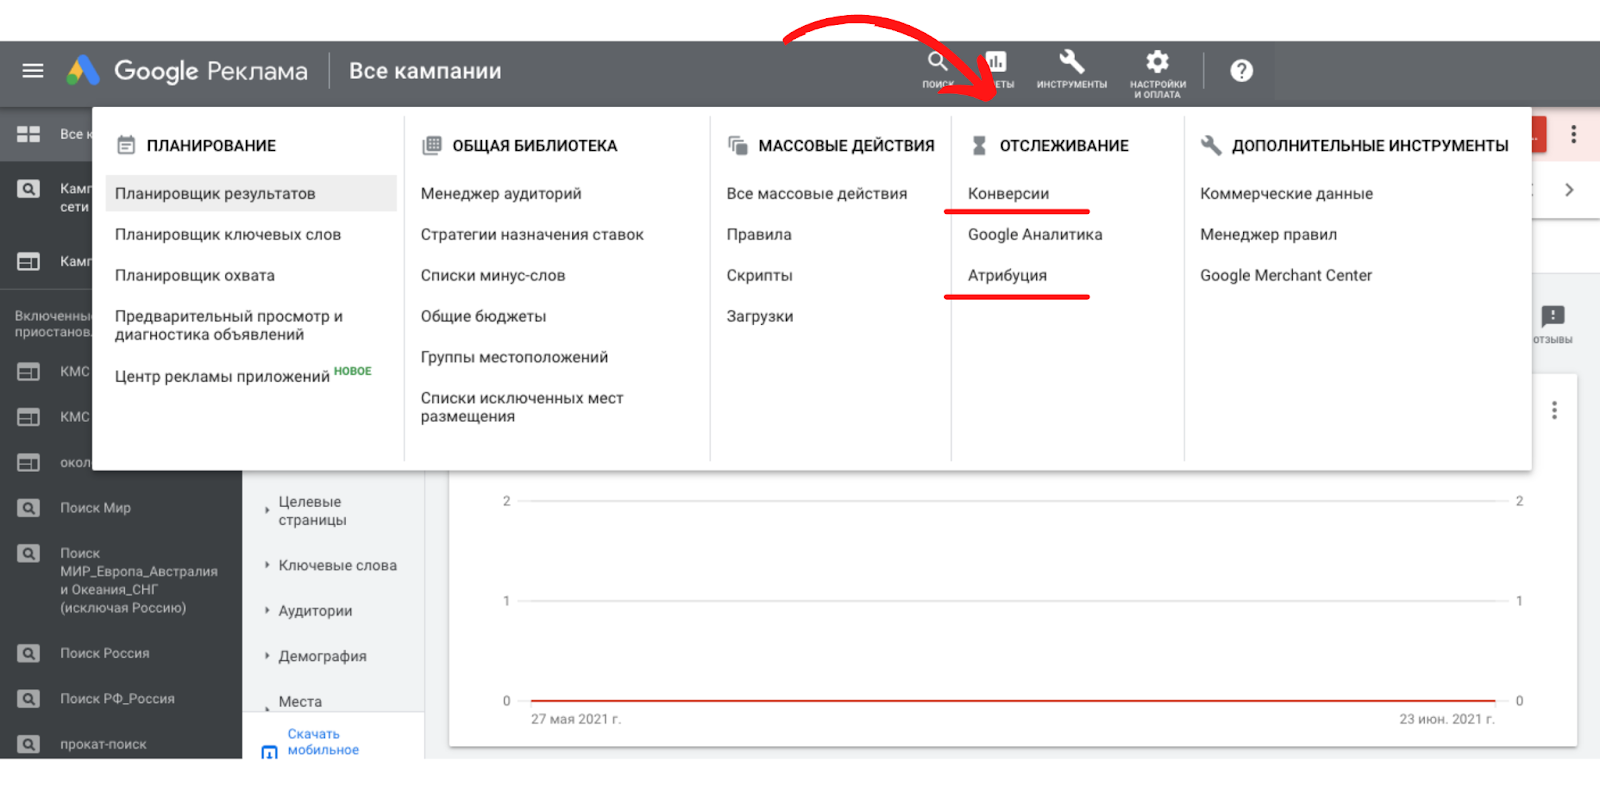Screen dimensions: 1600x800
Task: Click Скачать мобильное приложение link
Action: [322, 742]
